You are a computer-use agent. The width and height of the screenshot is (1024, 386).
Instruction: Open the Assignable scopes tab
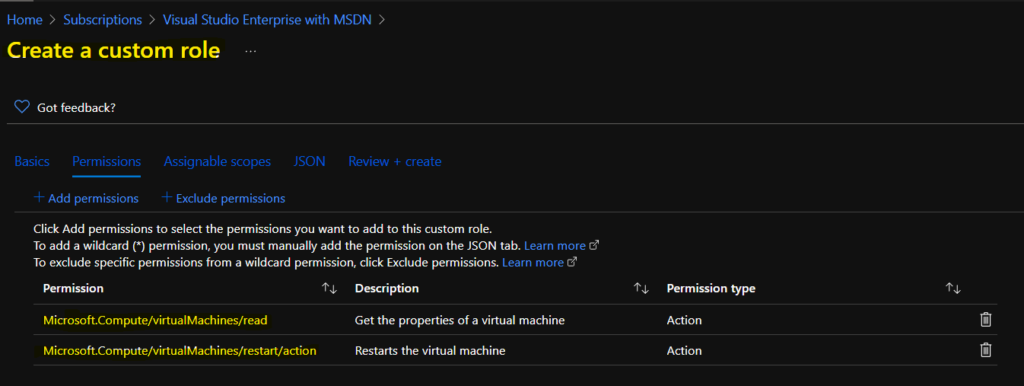tap(217, 161)
